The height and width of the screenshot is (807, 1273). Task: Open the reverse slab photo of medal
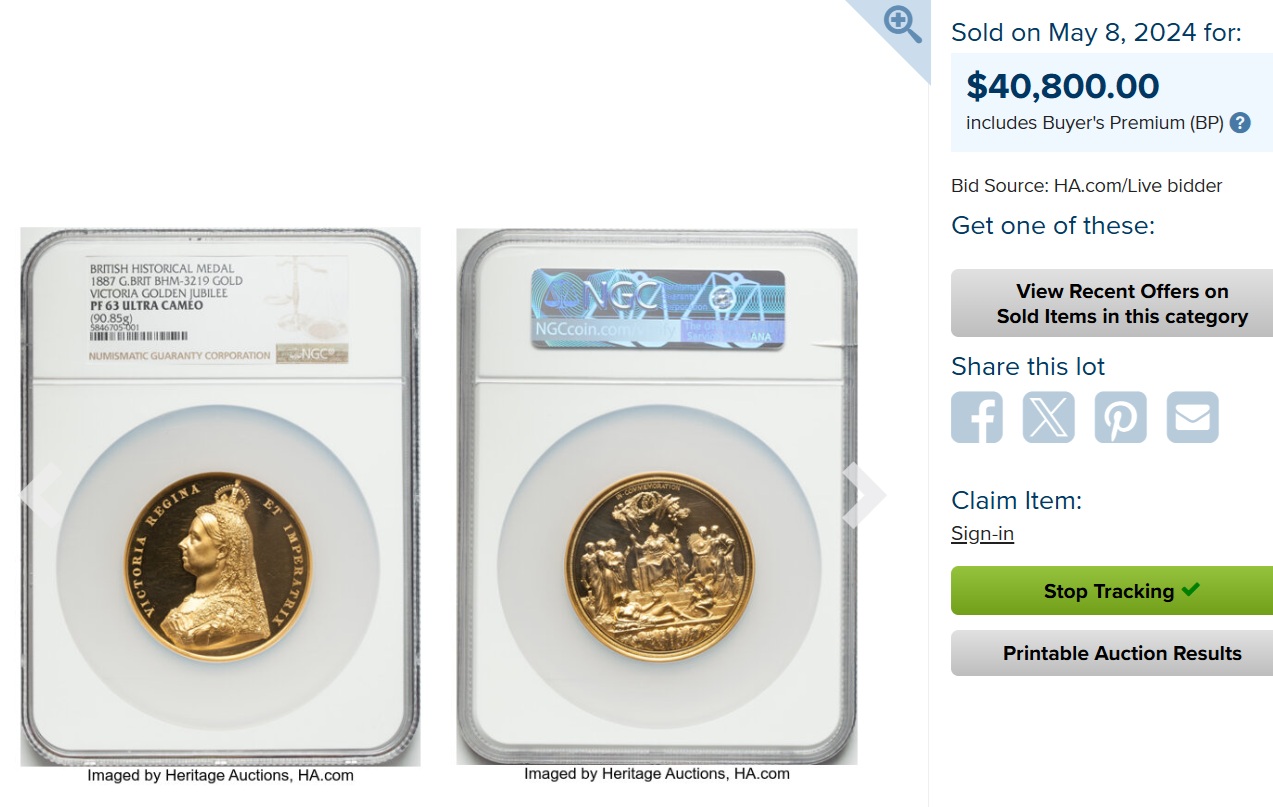[x=657, y=496]
